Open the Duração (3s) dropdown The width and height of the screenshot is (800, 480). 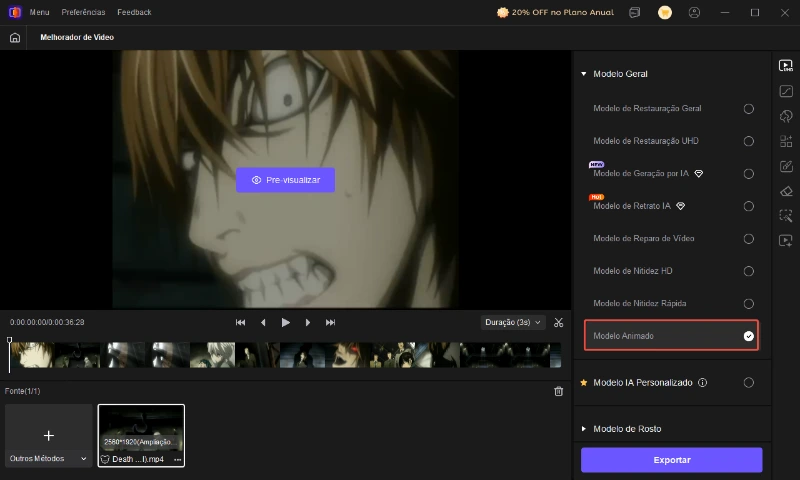513,322
